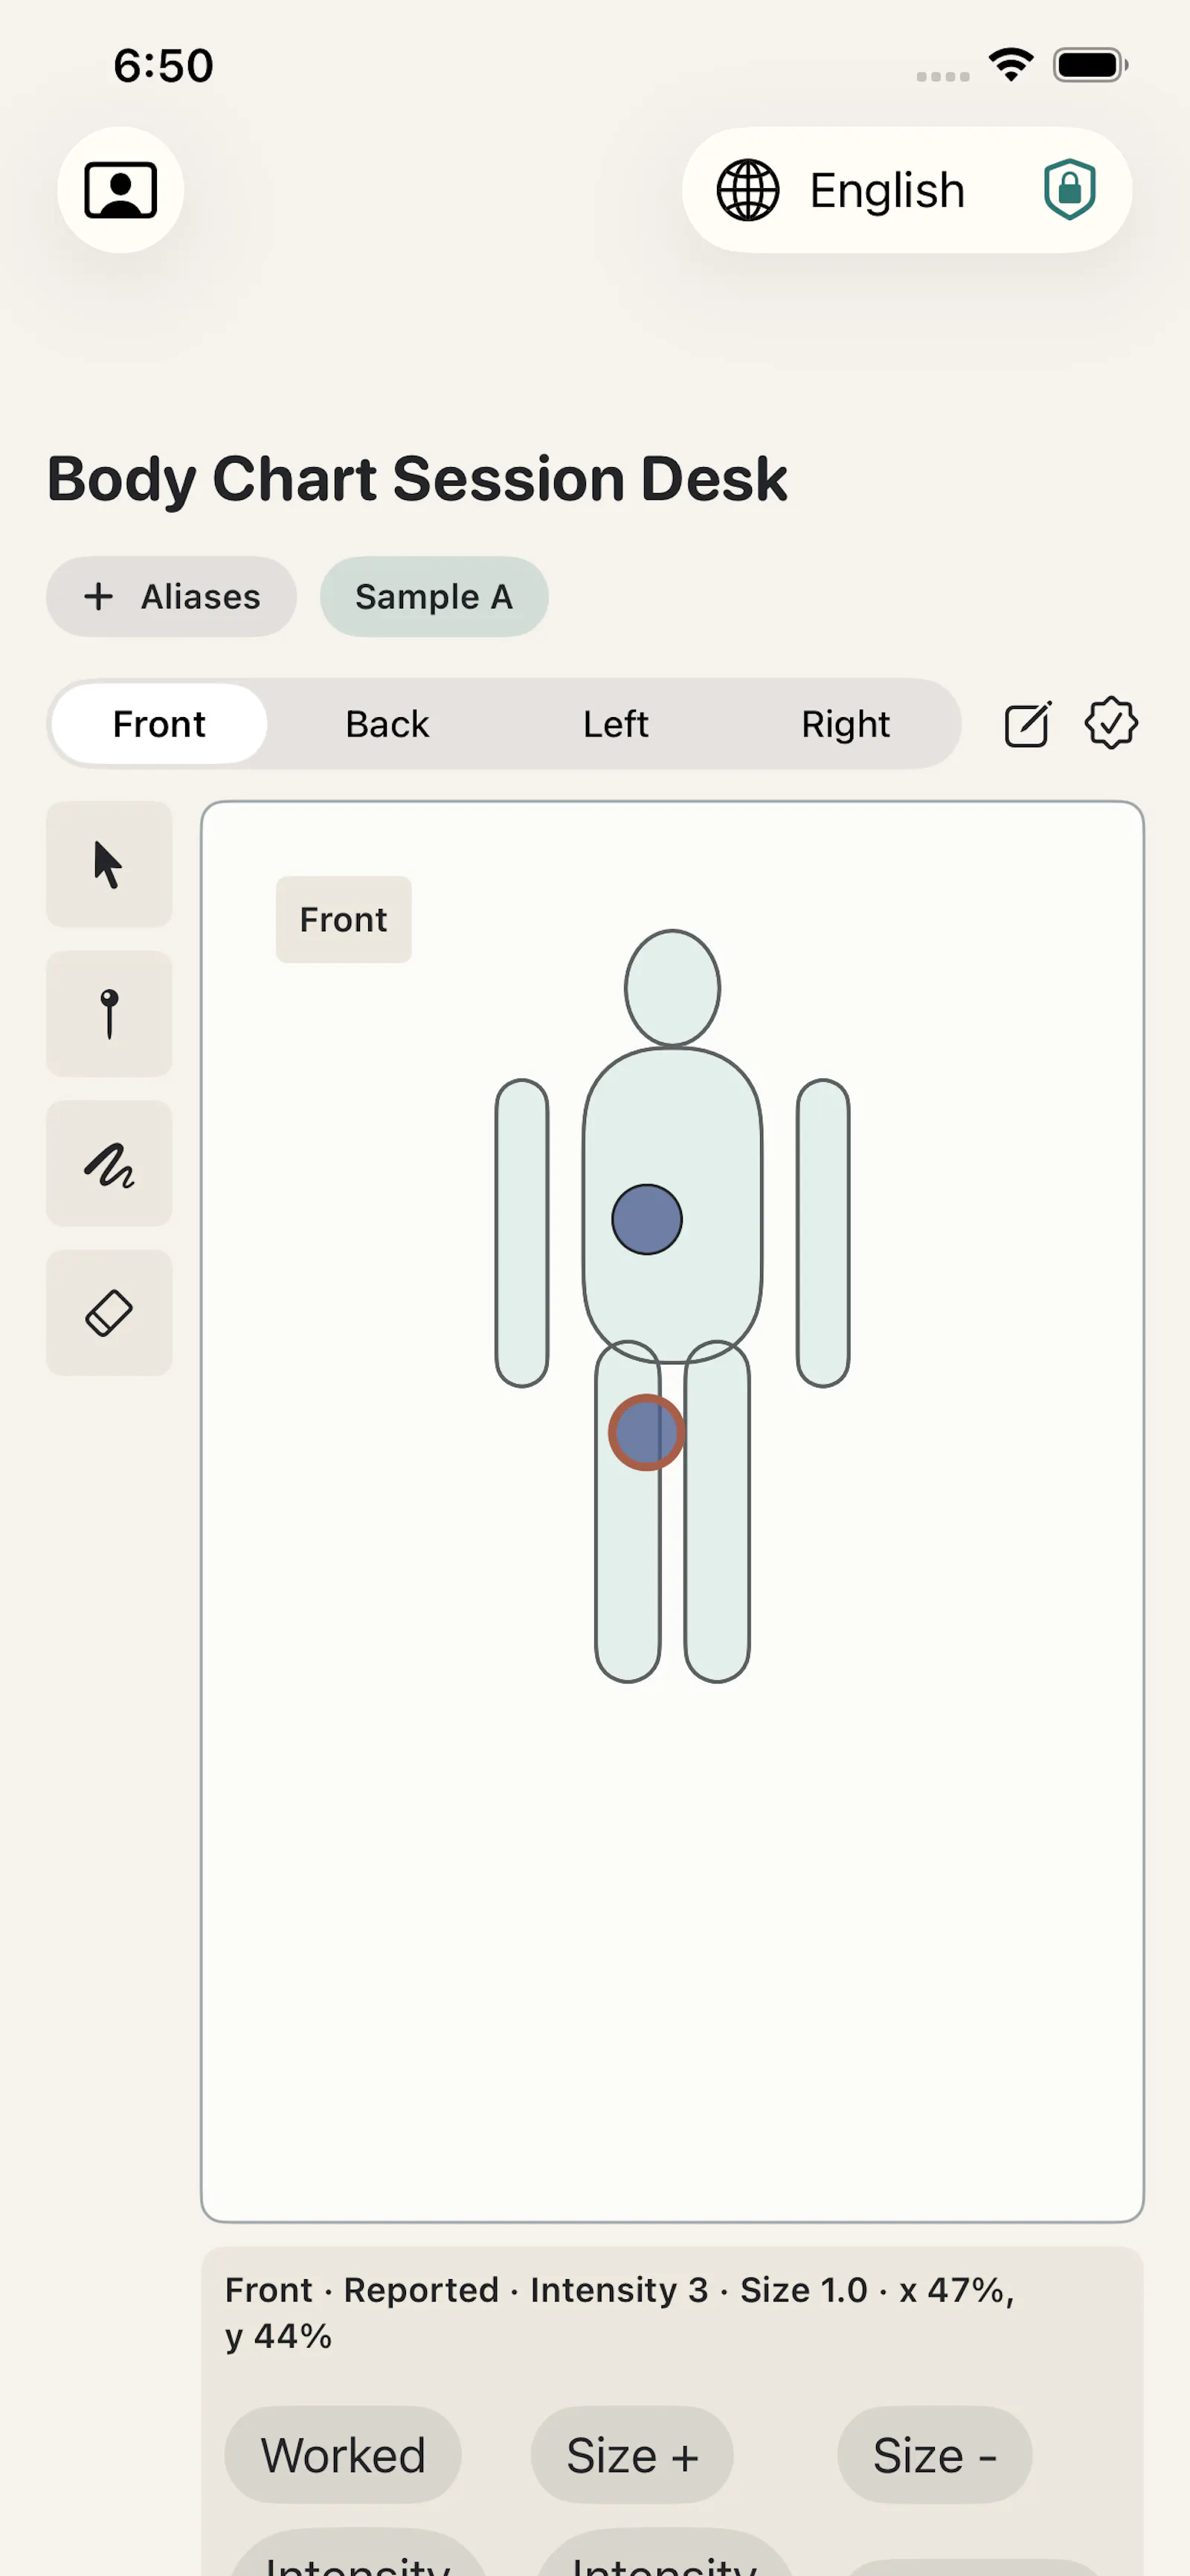Mark the selected marker as Worked
1190x2576 pixels.
click(343, 2455)
